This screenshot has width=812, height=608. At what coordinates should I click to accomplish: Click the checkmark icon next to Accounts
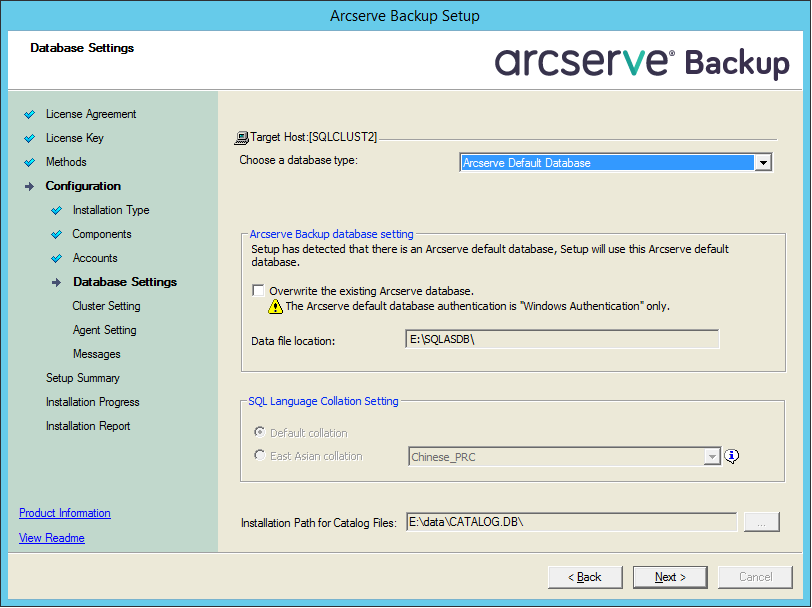coord(57,259)
